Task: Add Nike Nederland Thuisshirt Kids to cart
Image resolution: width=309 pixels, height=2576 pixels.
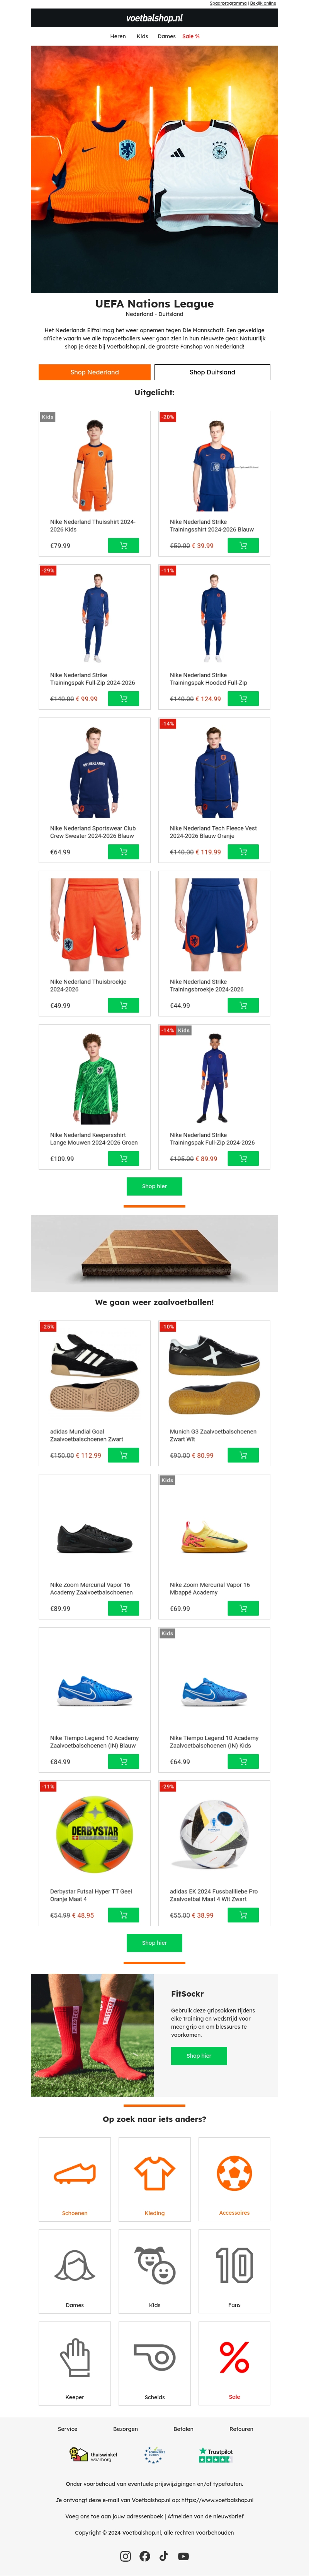Action: [x=123, y=546]
